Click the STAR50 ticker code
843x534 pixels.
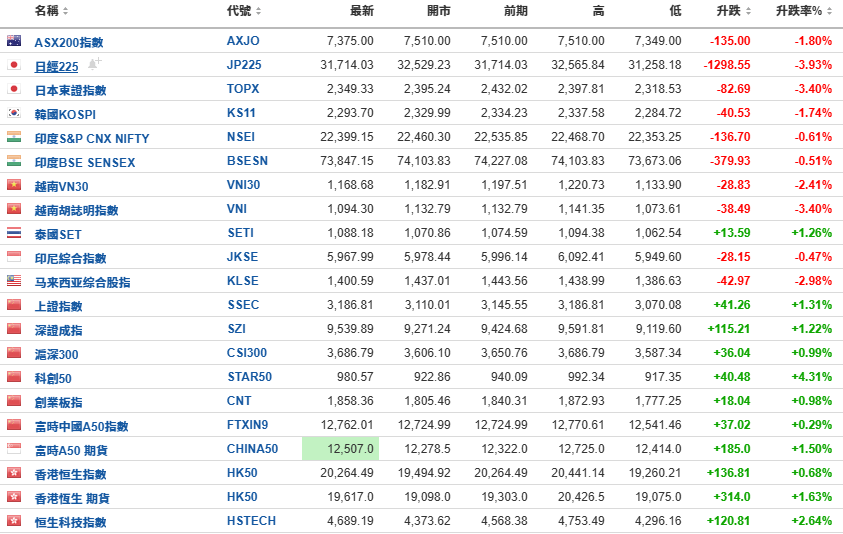(249, 376)
